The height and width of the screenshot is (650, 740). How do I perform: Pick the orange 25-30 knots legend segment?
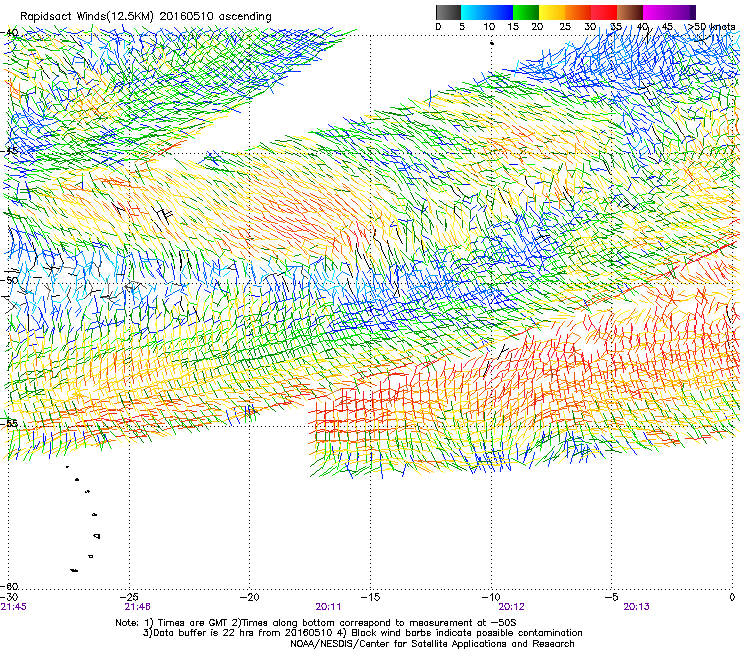tap(578, 12)
